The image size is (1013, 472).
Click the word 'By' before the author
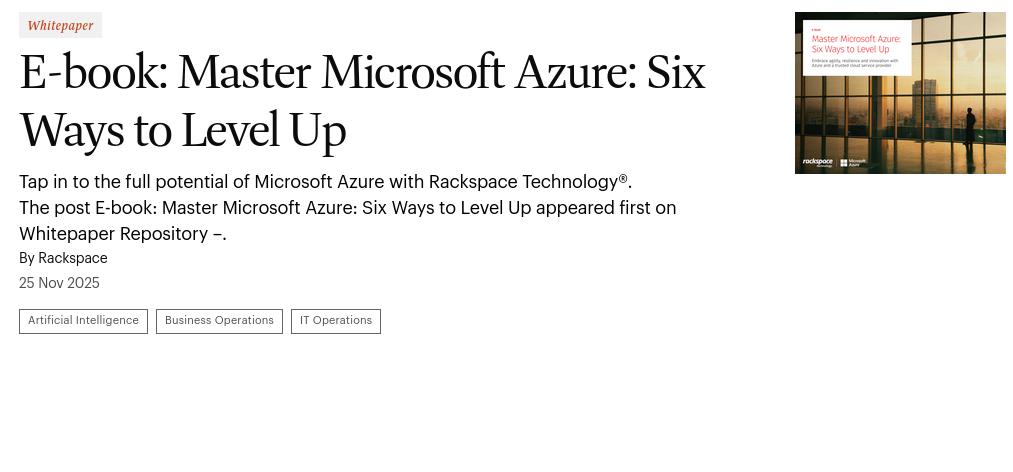(27, 258)
